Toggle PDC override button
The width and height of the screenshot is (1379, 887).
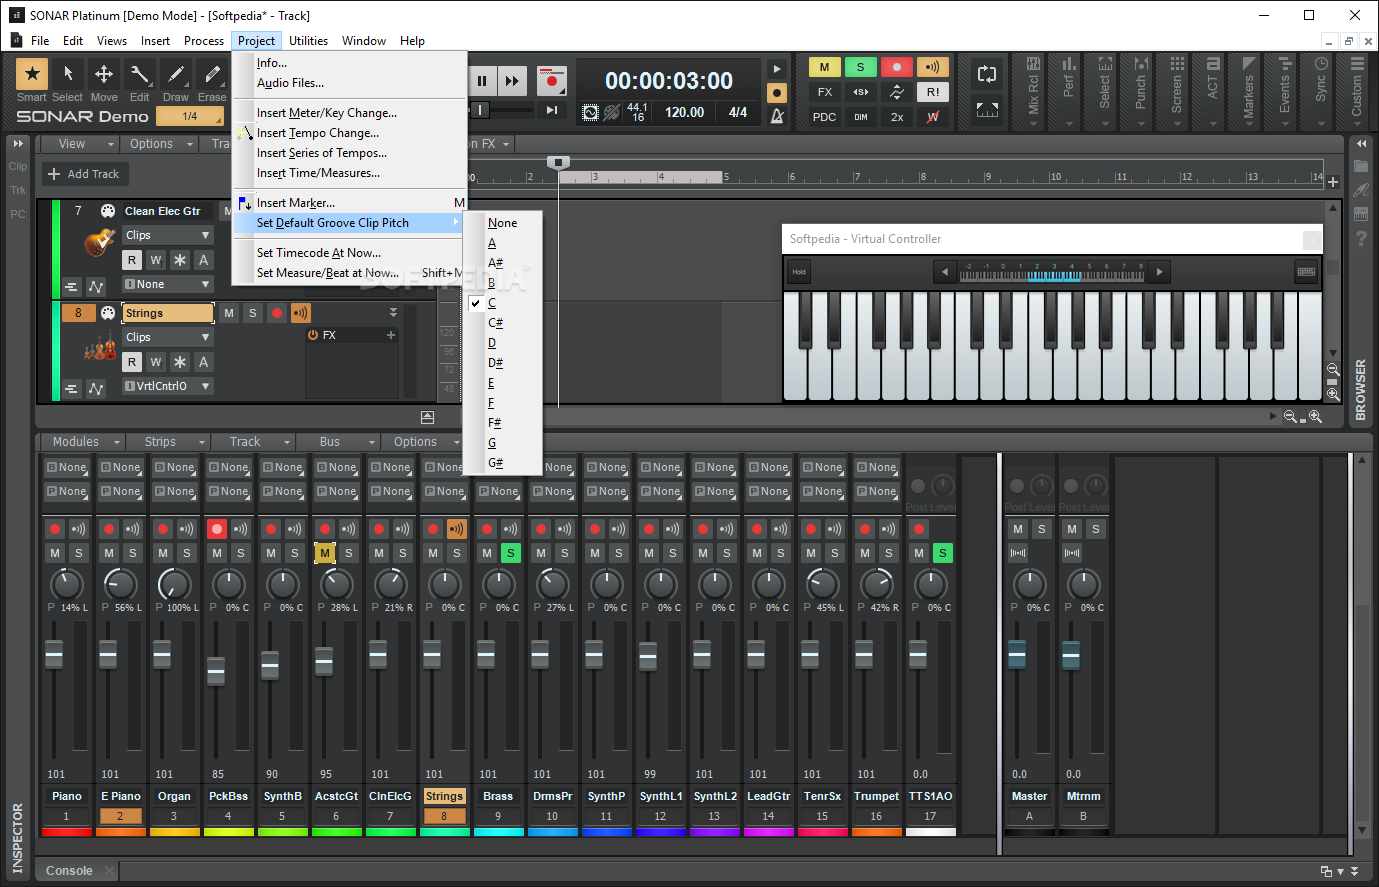point(825,117)
